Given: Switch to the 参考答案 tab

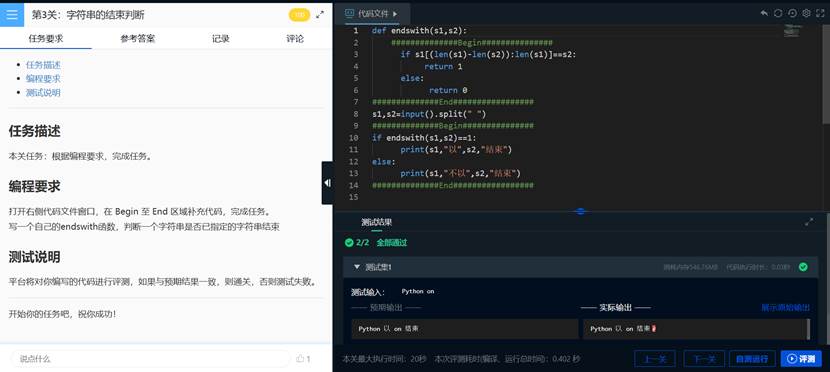Looking at the screenshot, I should pos(138,39).
